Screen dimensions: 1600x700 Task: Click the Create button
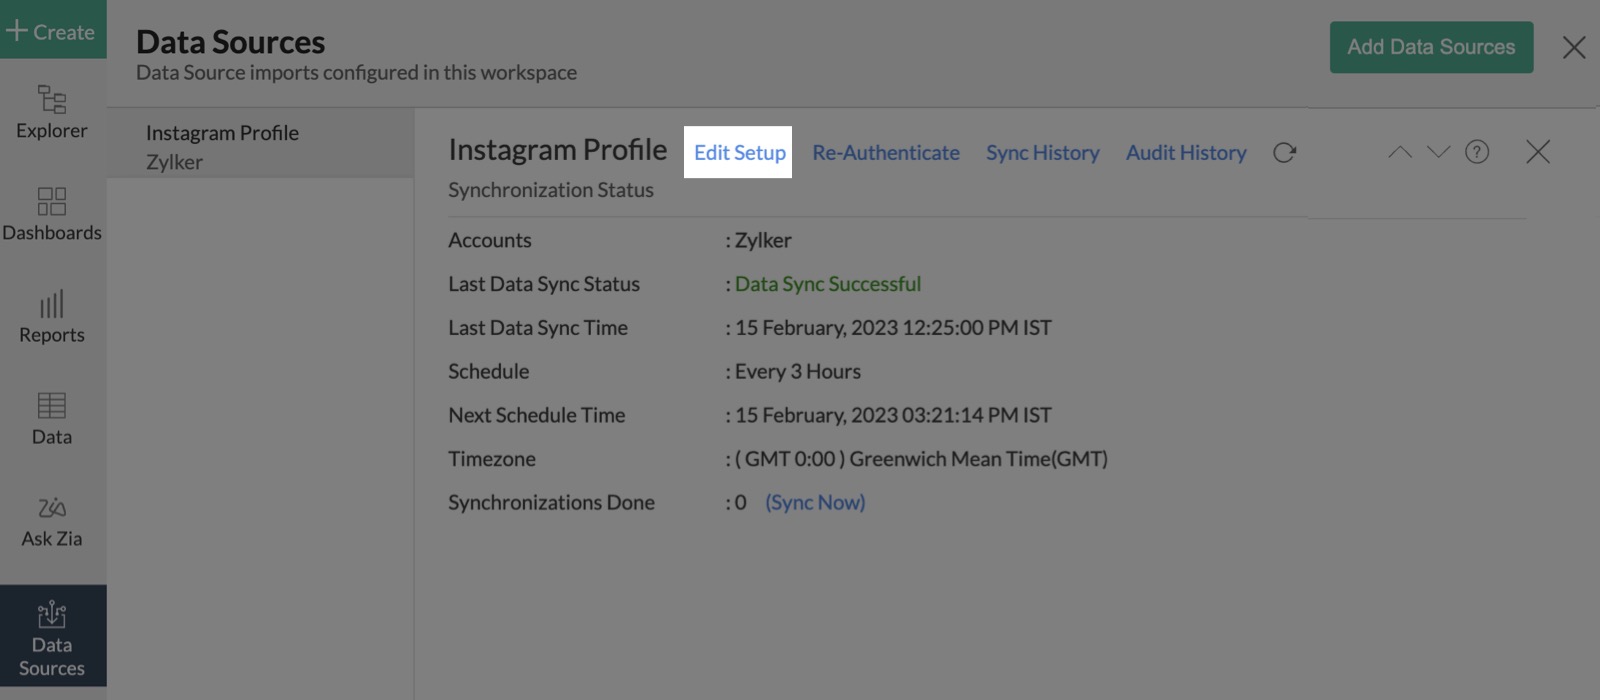coord(51,31)
